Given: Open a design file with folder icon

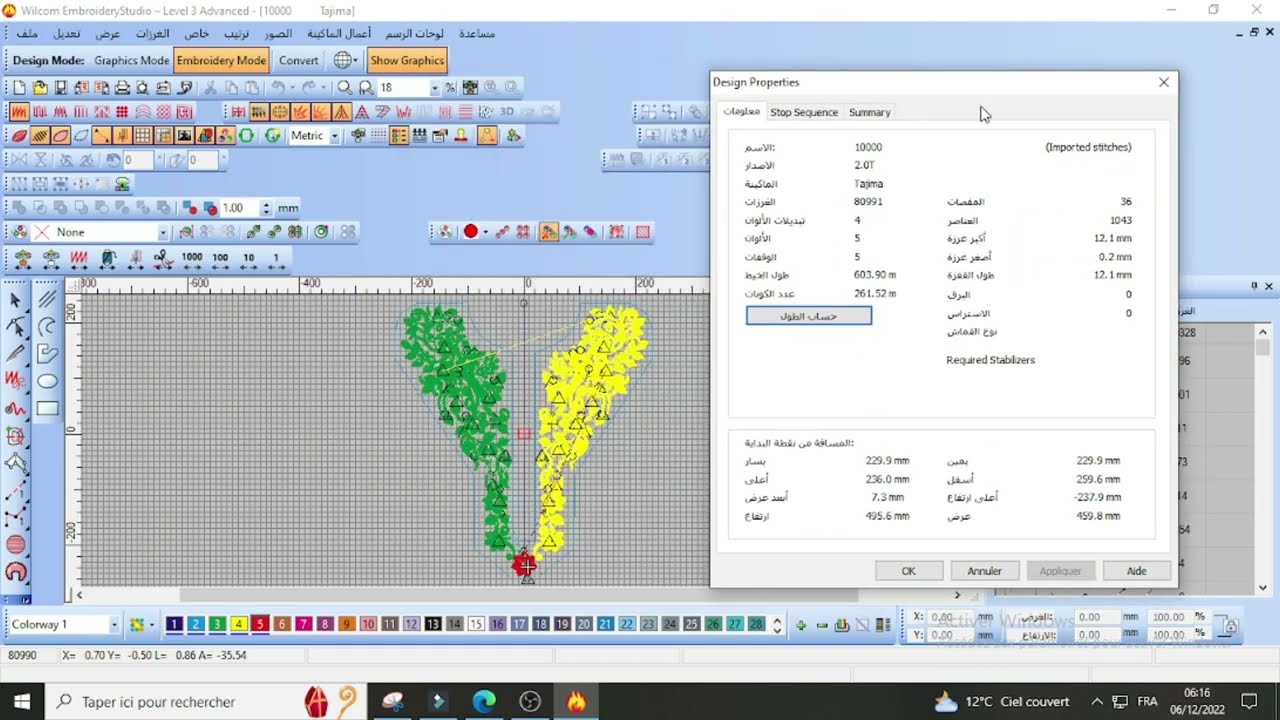Looking at the screenshot, I should pyautogui.click(x=39, y=88).
